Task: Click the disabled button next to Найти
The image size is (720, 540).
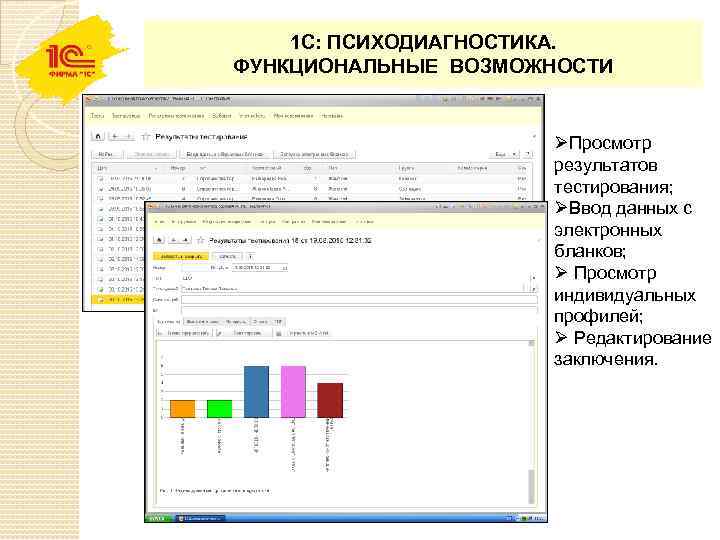Action: coord(151,154)
